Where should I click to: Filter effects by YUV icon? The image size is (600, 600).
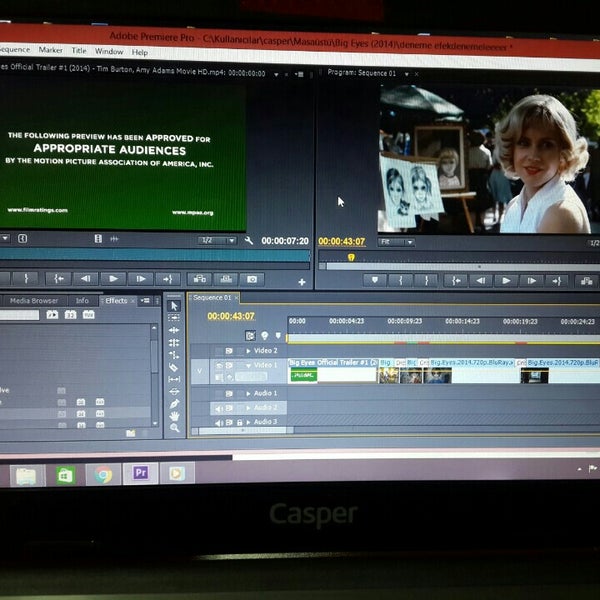click(x=88, y=315)
